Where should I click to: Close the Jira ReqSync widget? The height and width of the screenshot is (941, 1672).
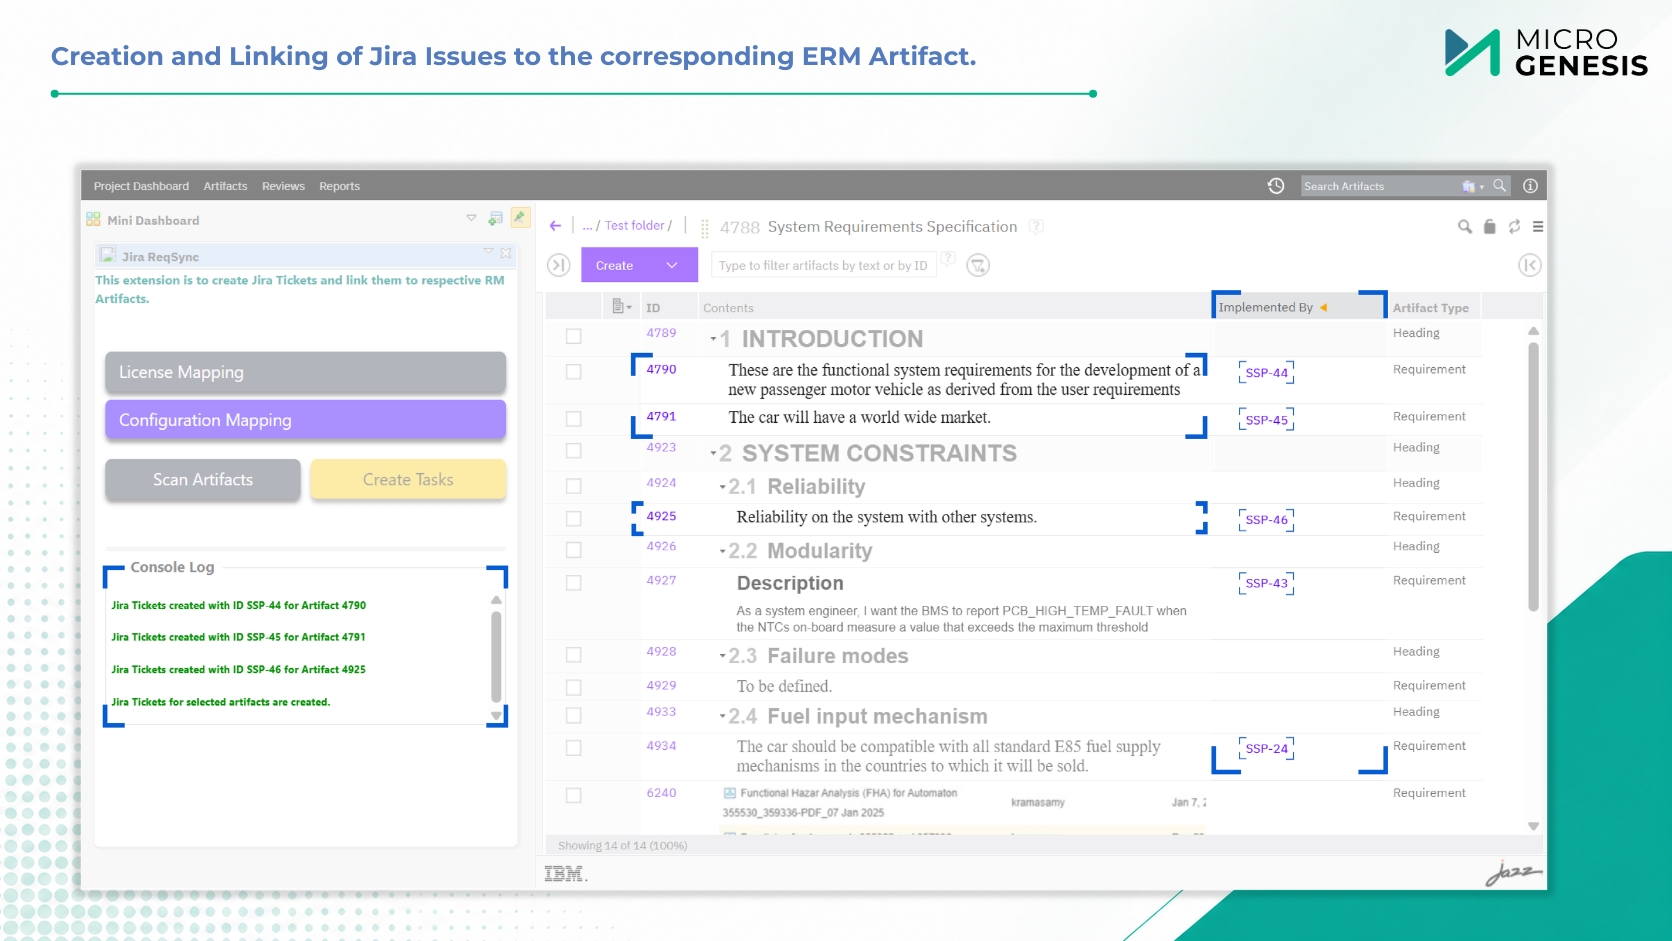tap(506, 254)
